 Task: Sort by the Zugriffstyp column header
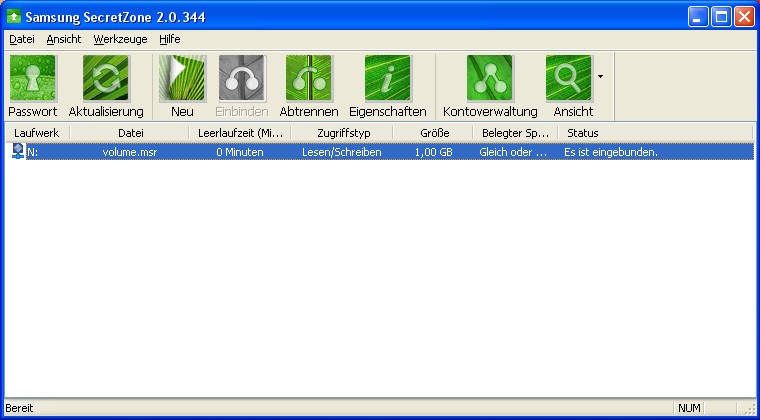[343, 133]
